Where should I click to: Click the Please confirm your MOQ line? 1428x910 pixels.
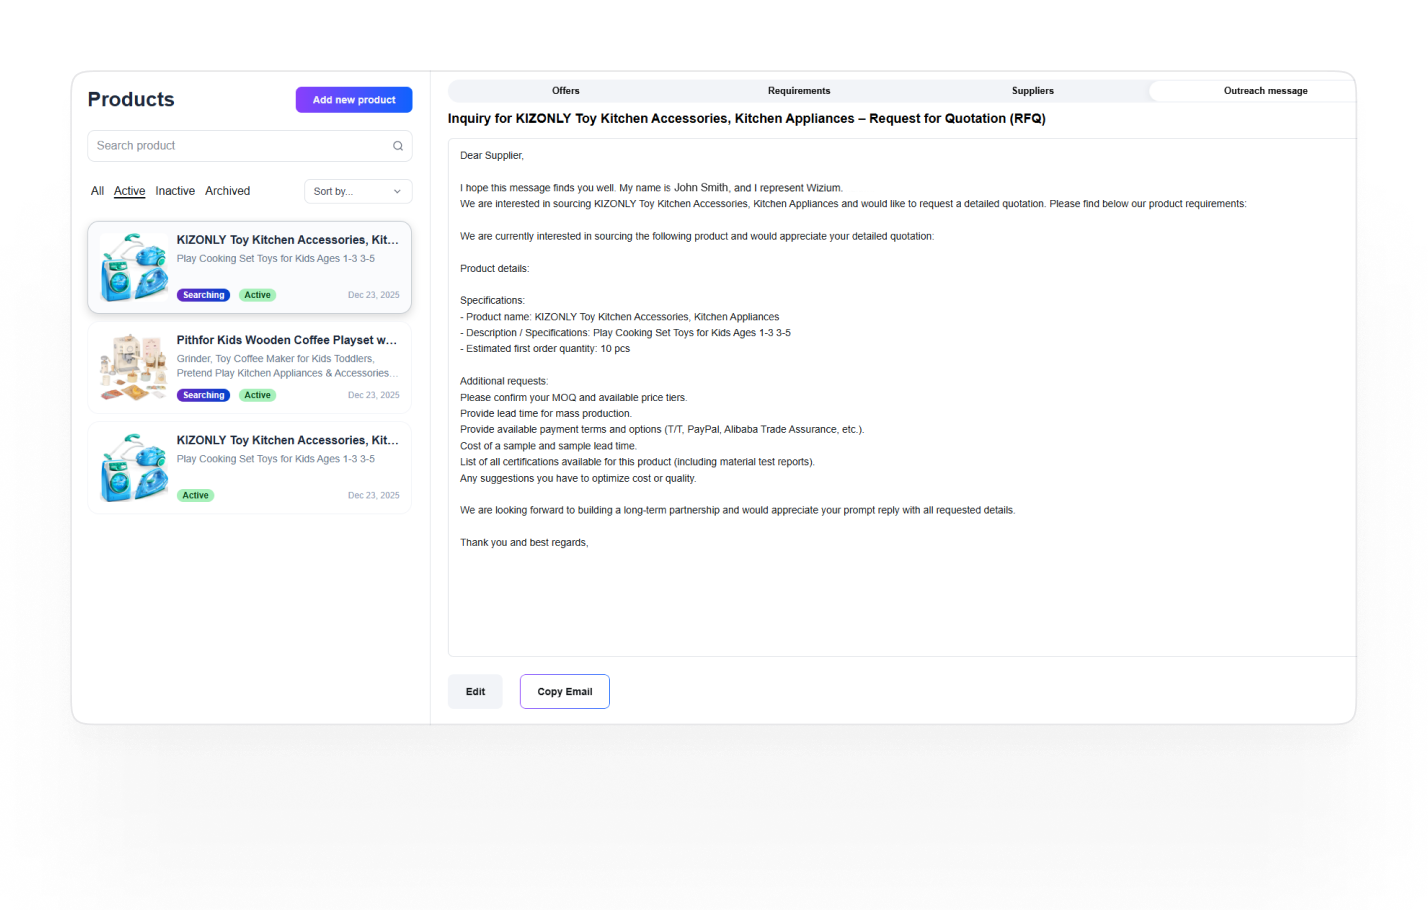point(573,398)
